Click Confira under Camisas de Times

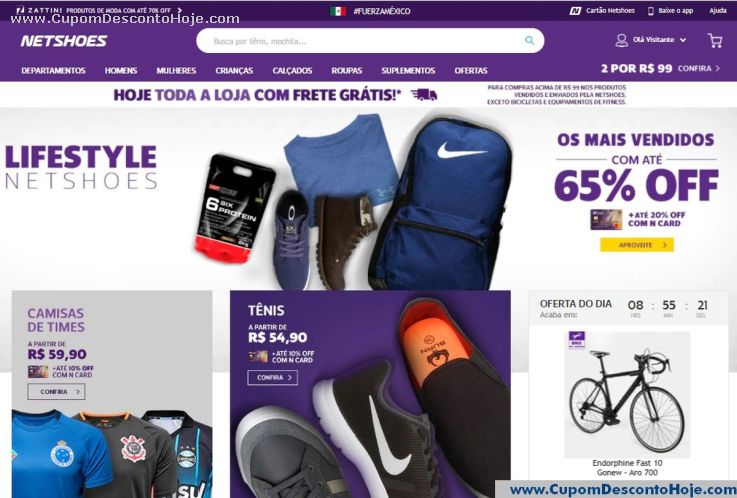tap(56, 391)
